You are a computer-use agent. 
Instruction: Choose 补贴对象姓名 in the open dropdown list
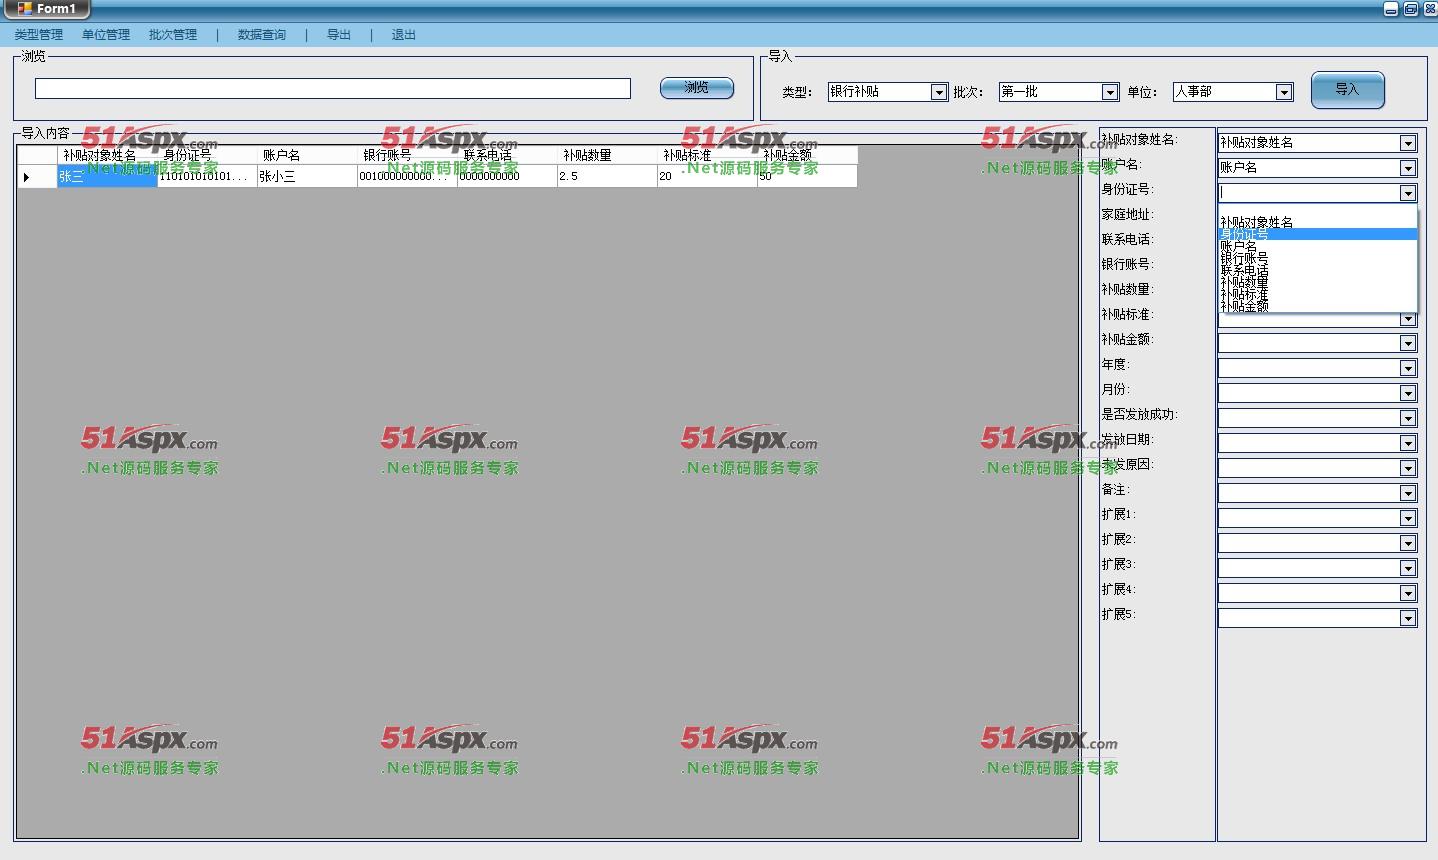point(1317,222)
